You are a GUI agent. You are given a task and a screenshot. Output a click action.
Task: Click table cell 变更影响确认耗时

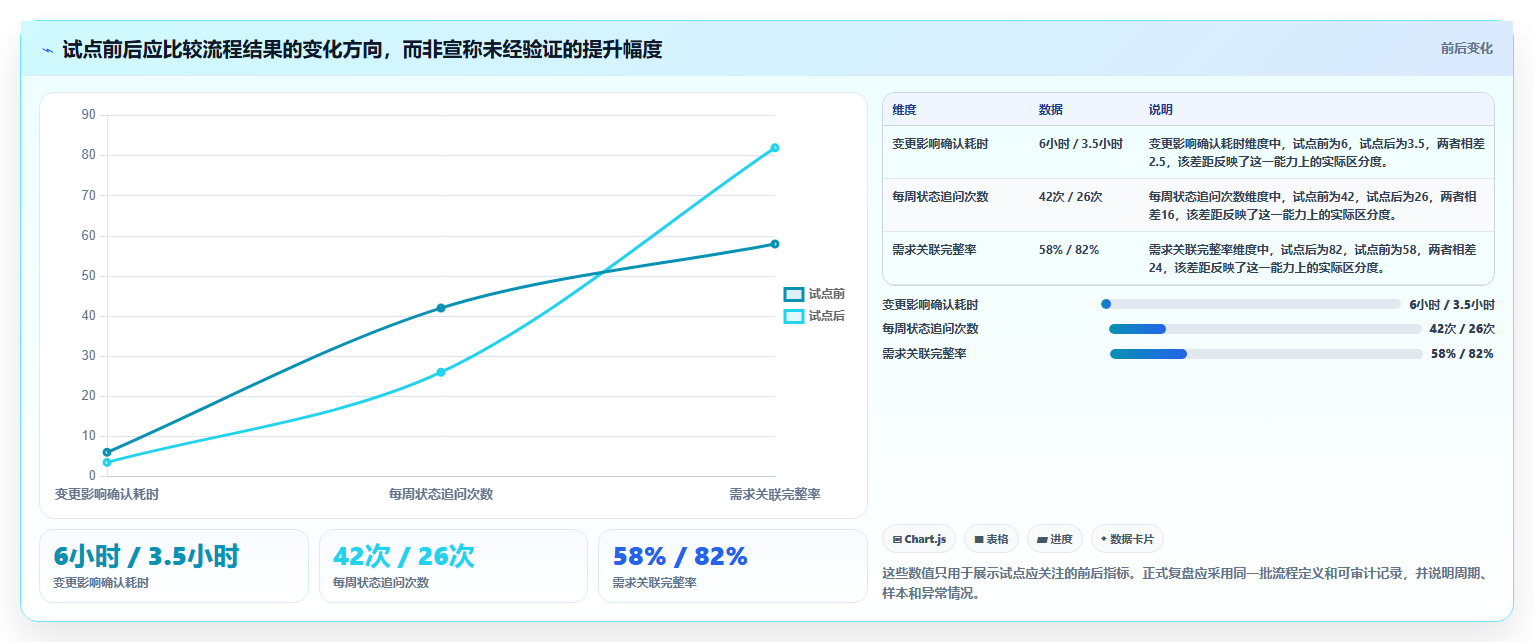click(940, 144)
